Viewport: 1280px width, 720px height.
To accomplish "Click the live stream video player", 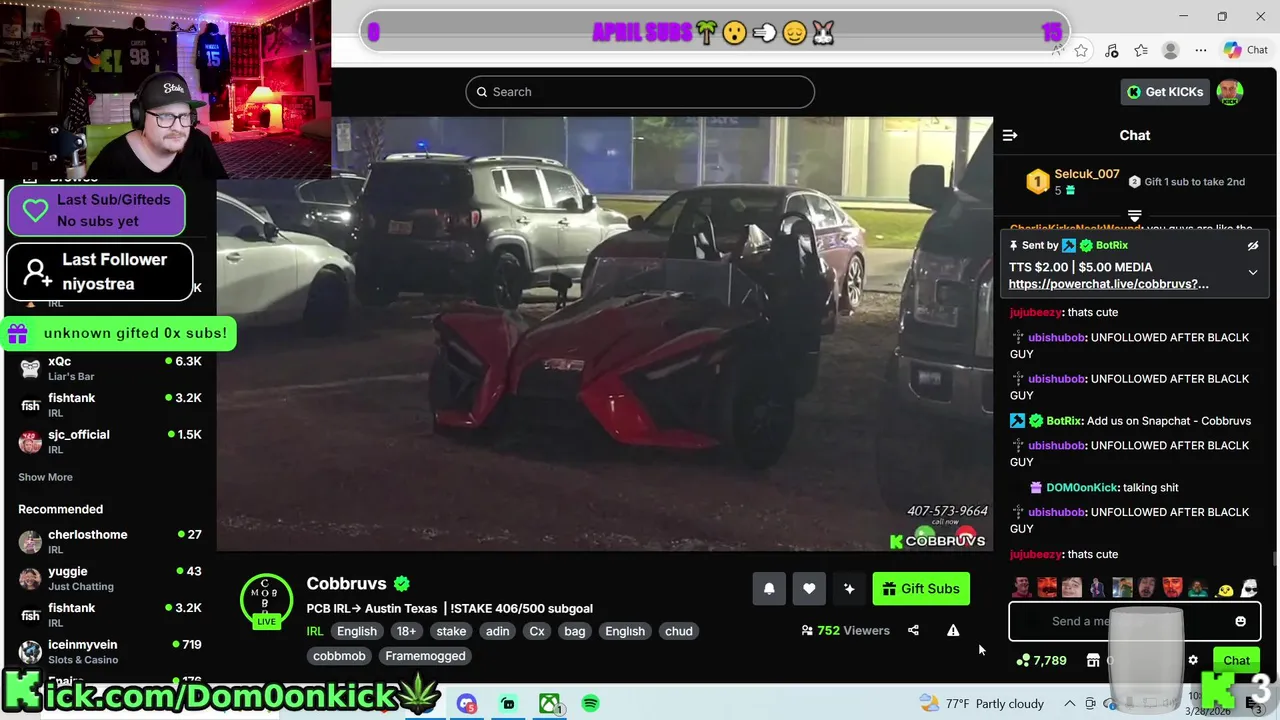I will [605, 334].
